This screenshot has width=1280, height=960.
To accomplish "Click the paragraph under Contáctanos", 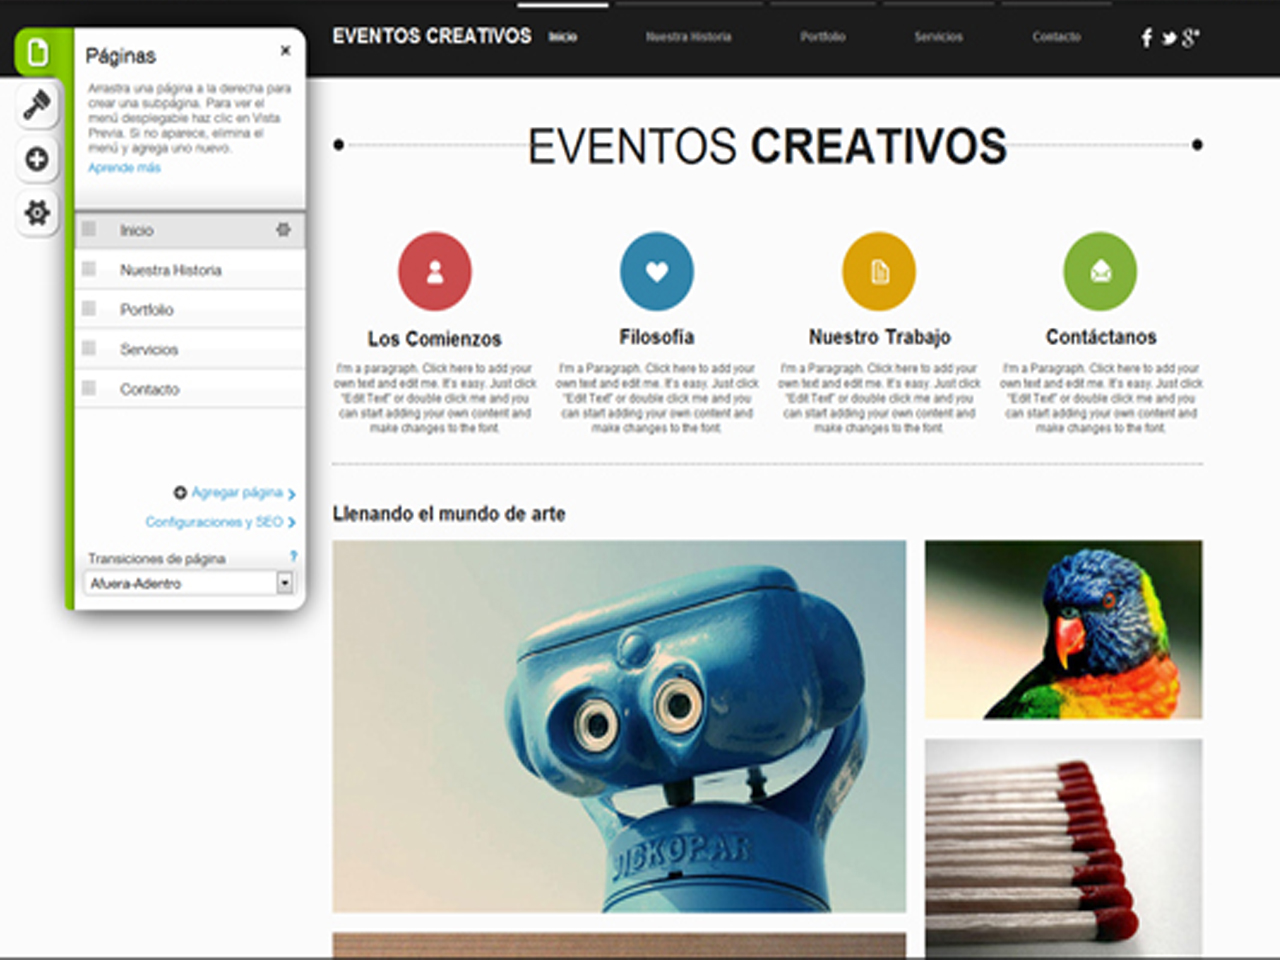I will pyautogui.click(x=1101, y=398).
